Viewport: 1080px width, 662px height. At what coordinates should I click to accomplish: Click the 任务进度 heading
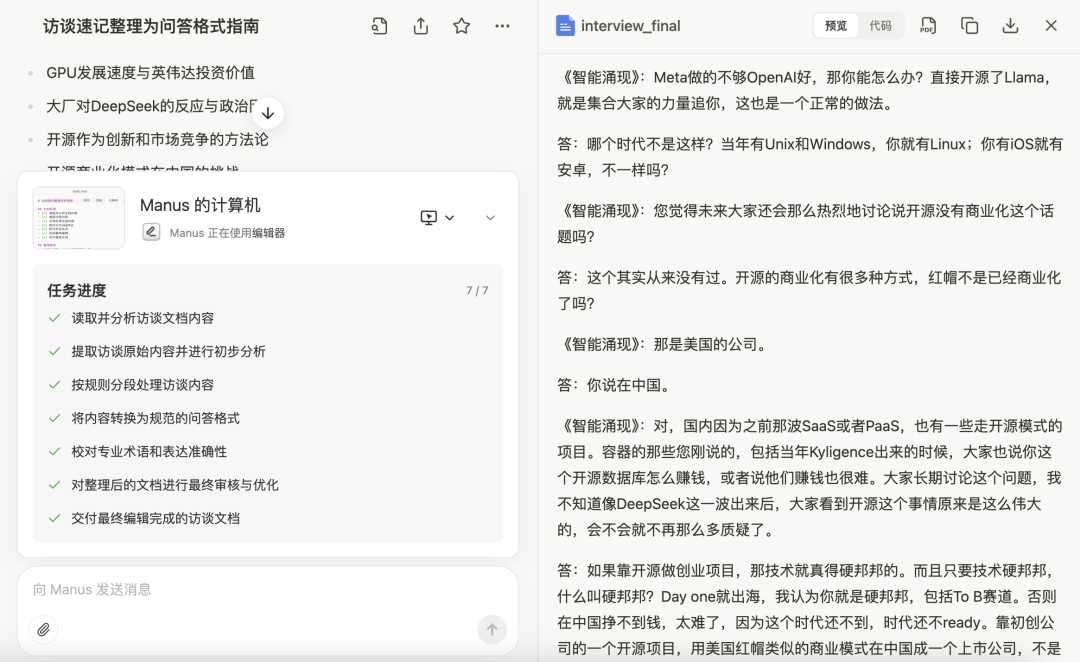[76, 291]
